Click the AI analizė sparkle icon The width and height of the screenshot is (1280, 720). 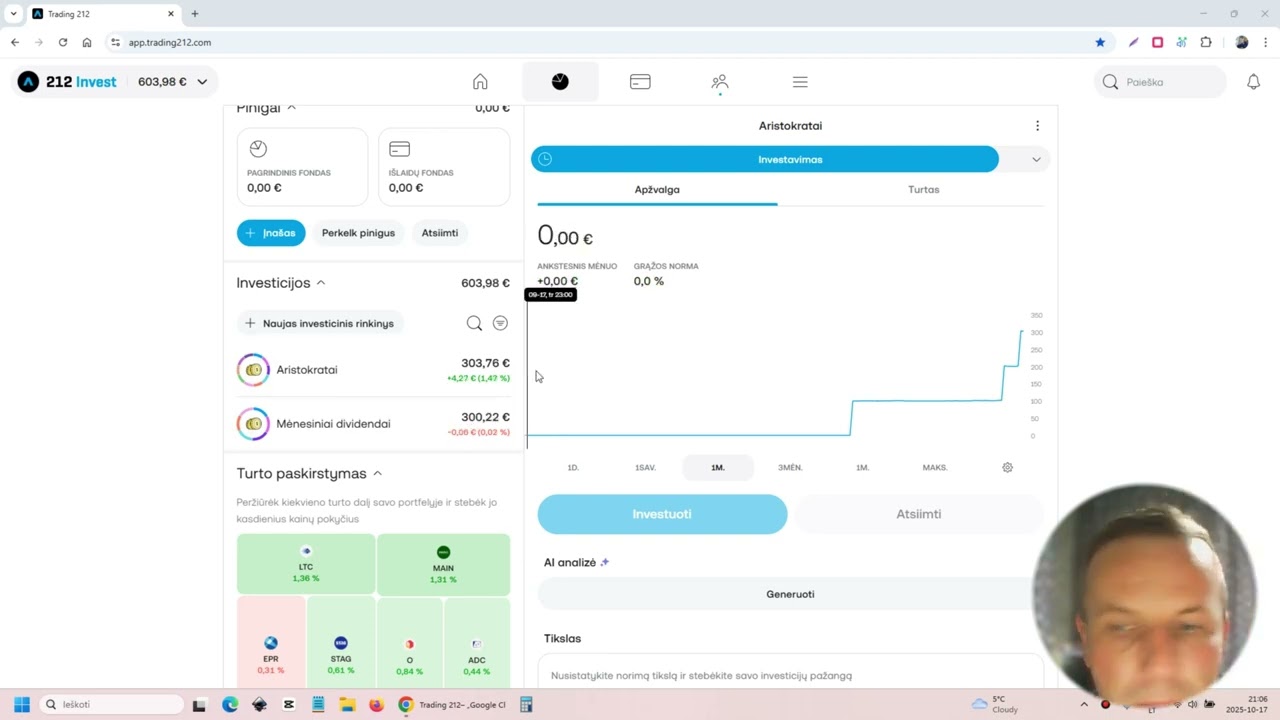(x=604, y=562)
